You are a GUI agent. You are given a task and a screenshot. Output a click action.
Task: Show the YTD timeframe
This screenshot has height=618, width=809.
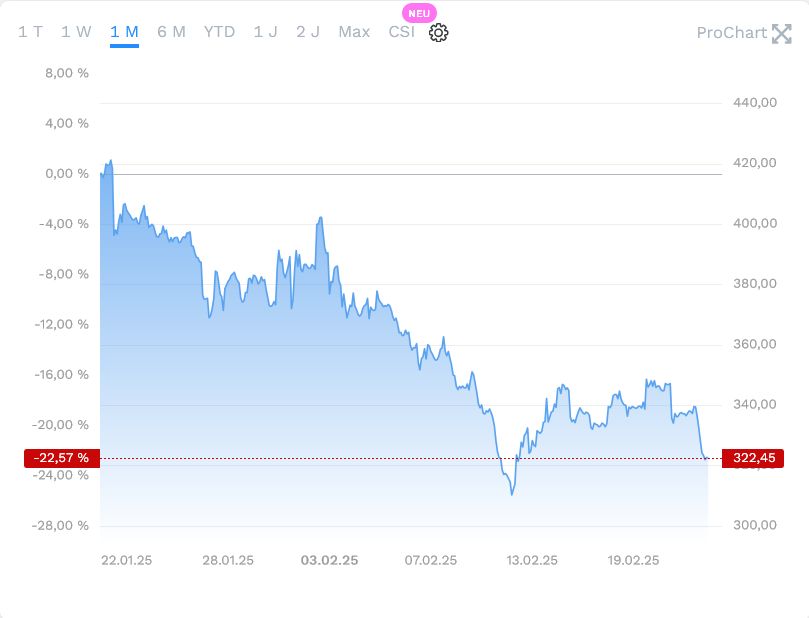(x=219, y=32)
